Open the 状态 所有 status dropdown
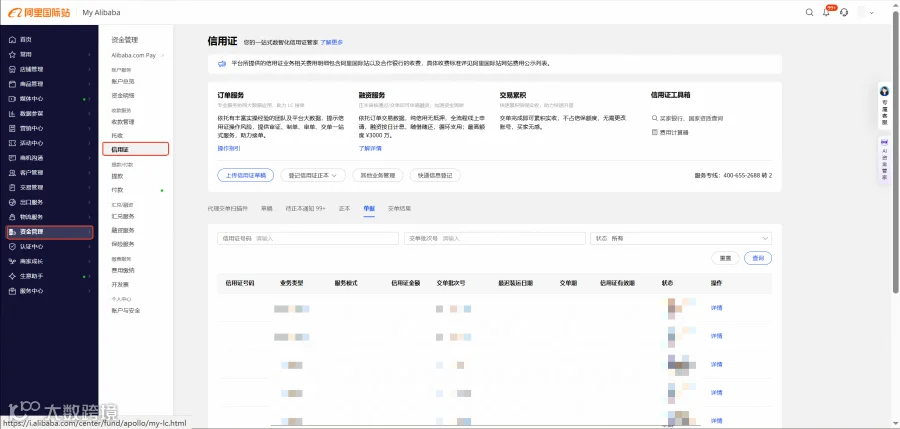 point(681,238)
